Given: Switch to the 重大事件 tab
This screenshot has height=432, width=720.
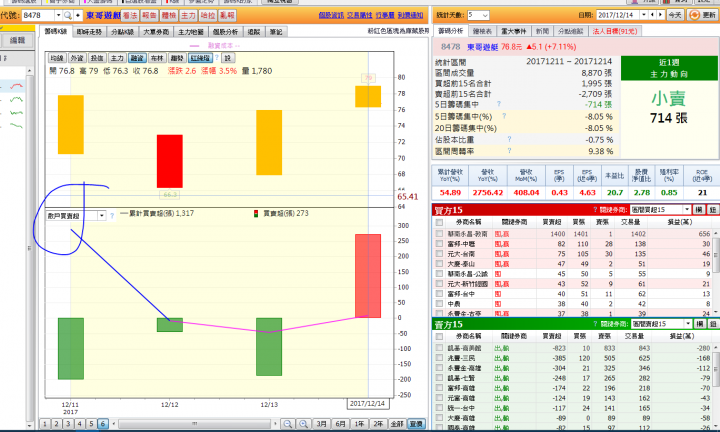Looking at the screenshot, I should point(513,31).
